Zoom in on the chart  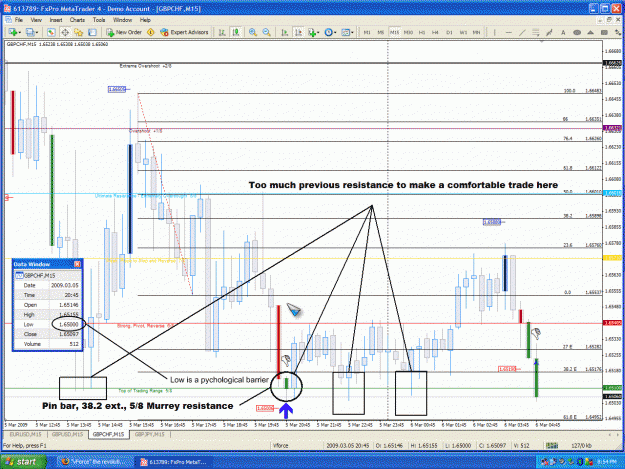pos(253,32)
